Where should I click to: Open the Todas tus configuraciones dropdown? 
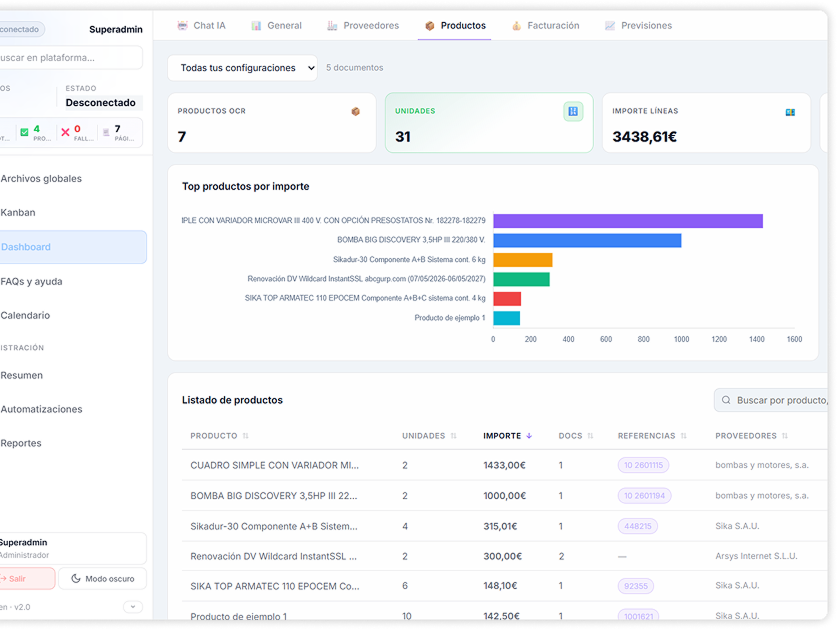point(242,68)
